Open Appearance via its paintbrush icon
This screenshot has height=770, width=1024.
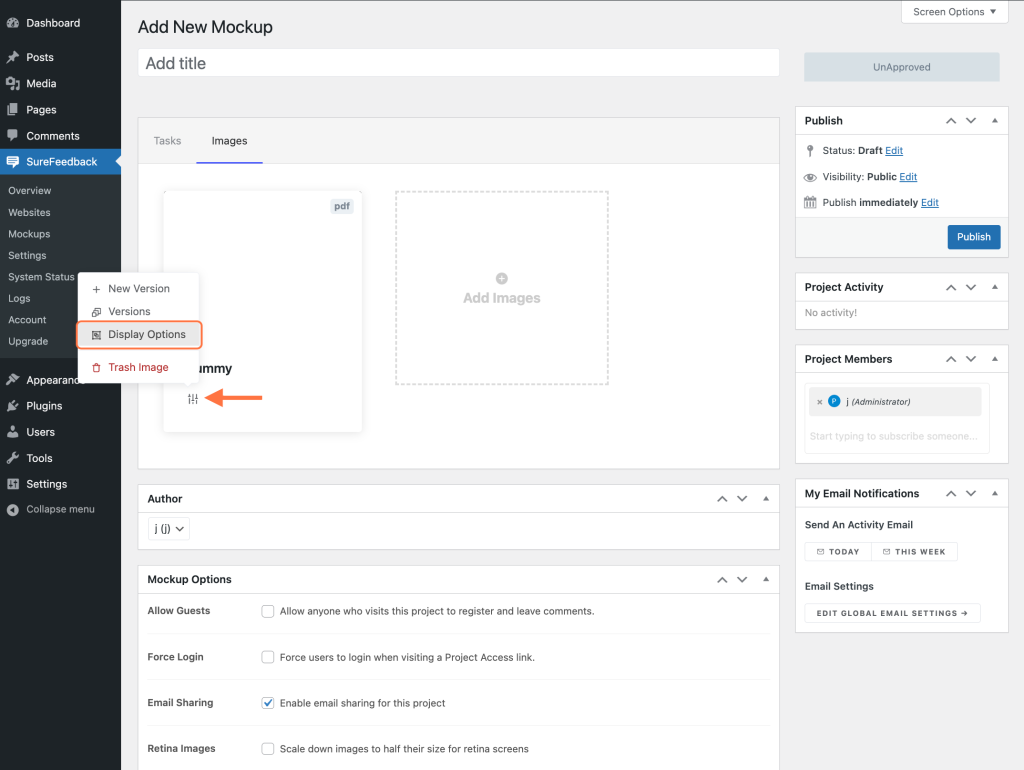click(x=13, y=379)
